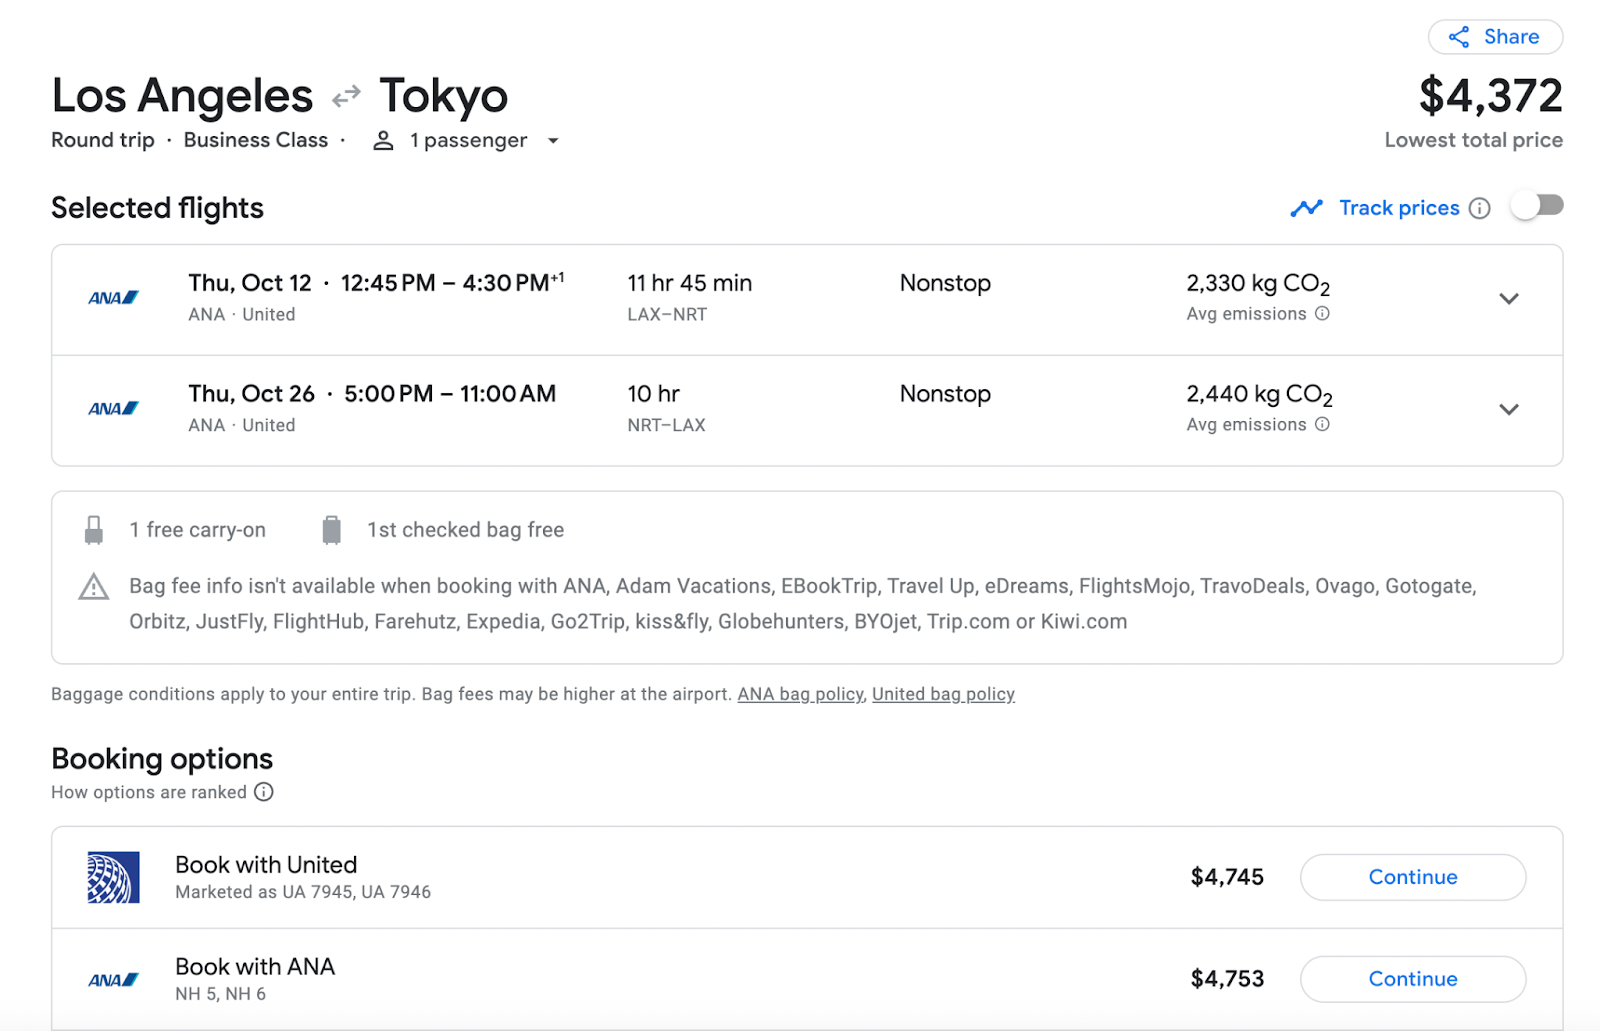Click Marketed as UA 7945, UA 7946
1600x1031 pixels.
pyautogui.click(x=303, y=892)
